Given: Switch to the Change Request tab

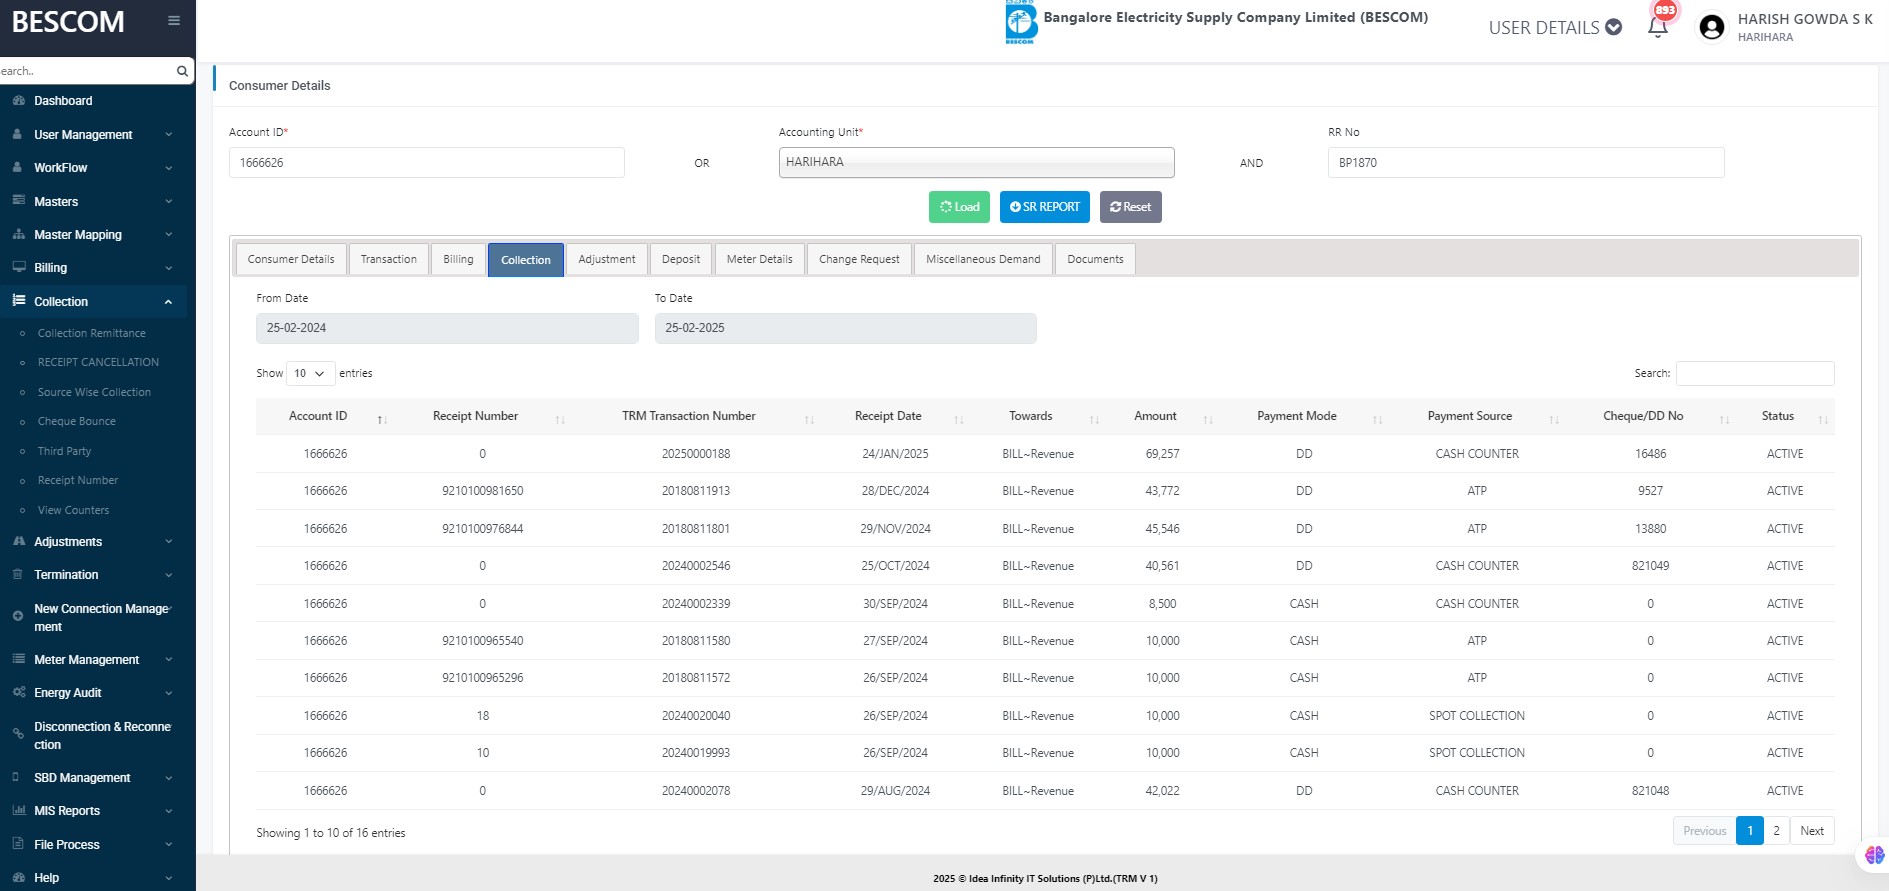Looking at the screenshot, I should (859, 259).
